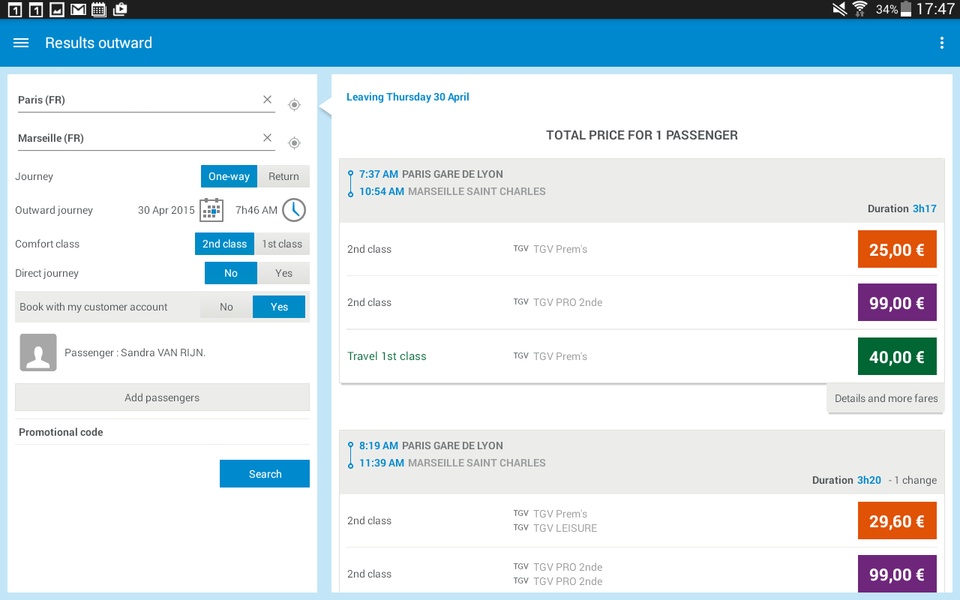Viewport: 960px width, 600px height.
Task: Set Direct journey to No
Action: point(231,273)
